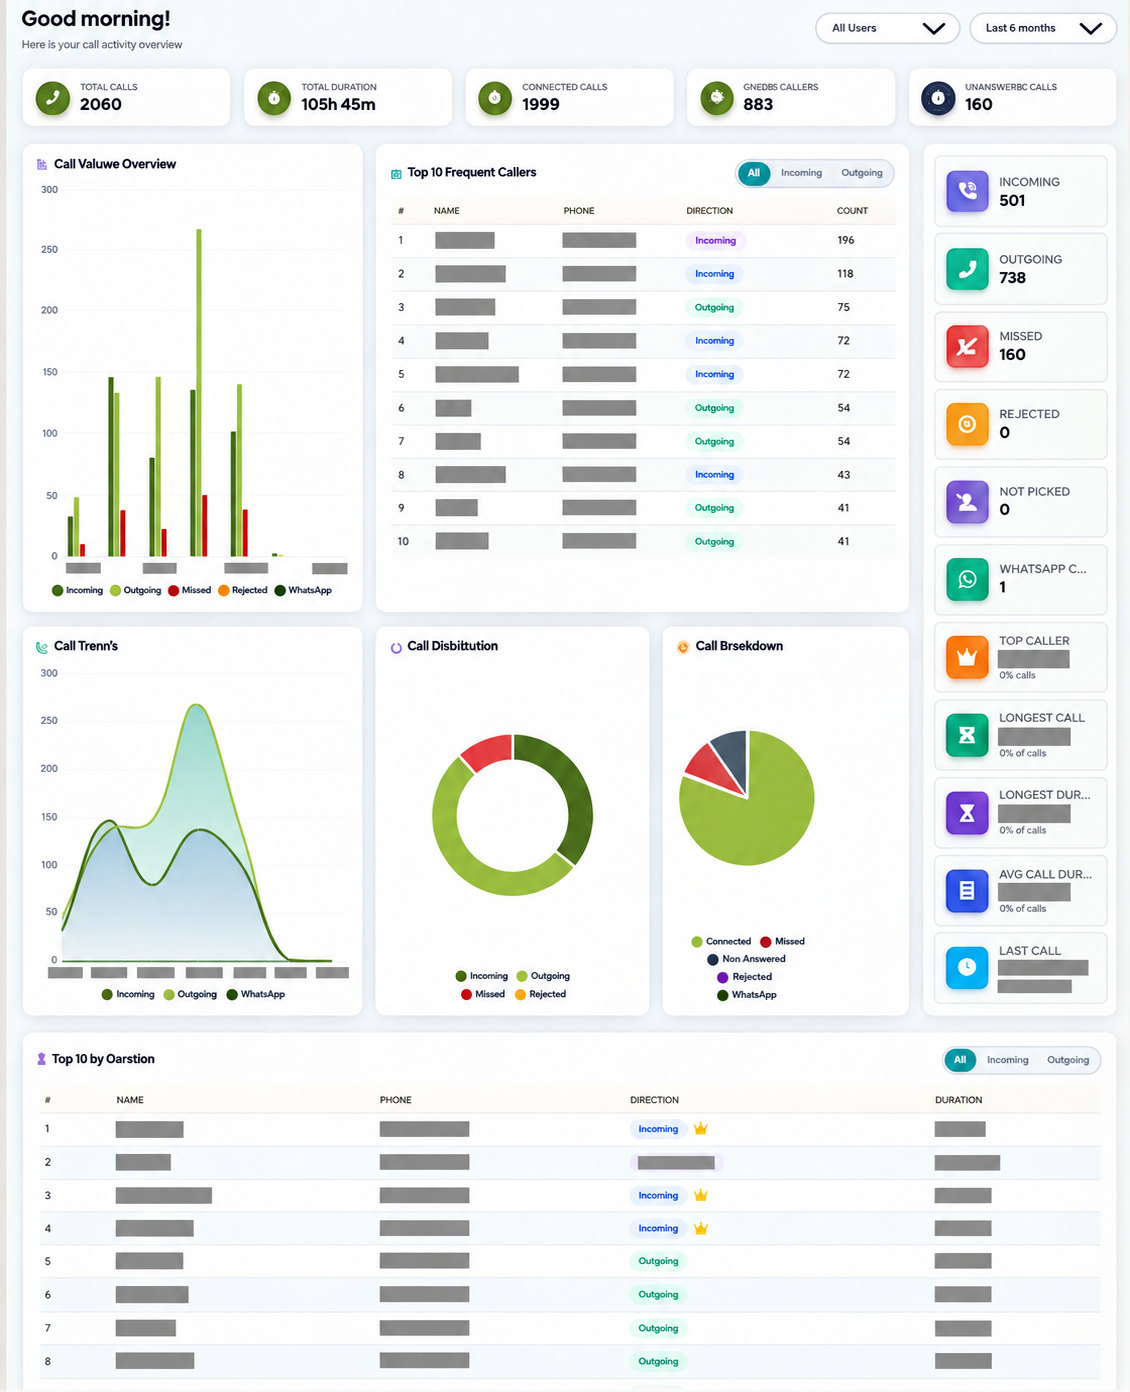Sort Frequent Callers by COUNT header
The image size is (1130, 1392).
(x=852, y=211)
